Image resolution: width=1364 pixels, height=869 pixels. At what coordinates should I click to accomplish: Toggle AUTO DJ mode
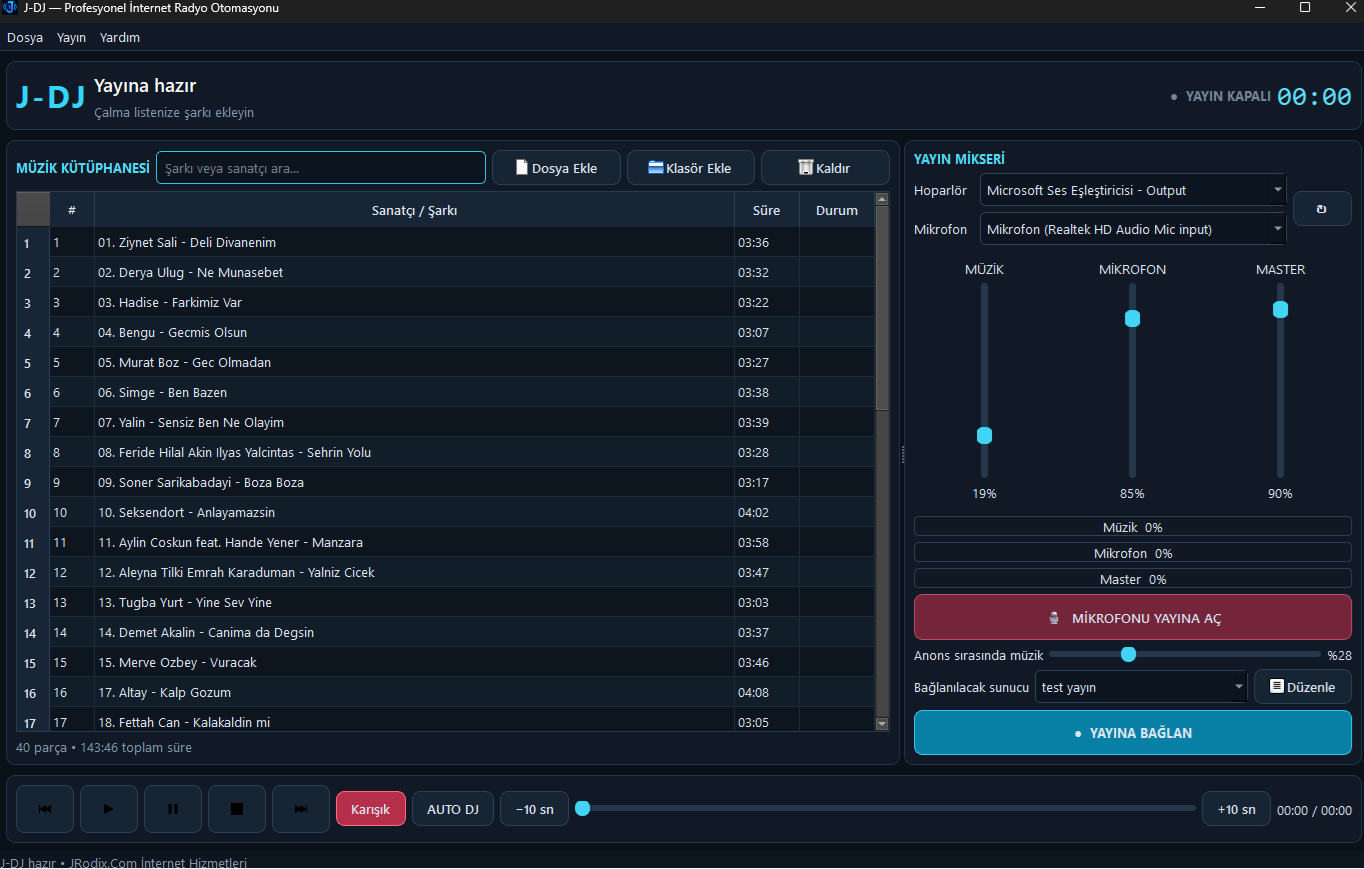click(453, 809)
